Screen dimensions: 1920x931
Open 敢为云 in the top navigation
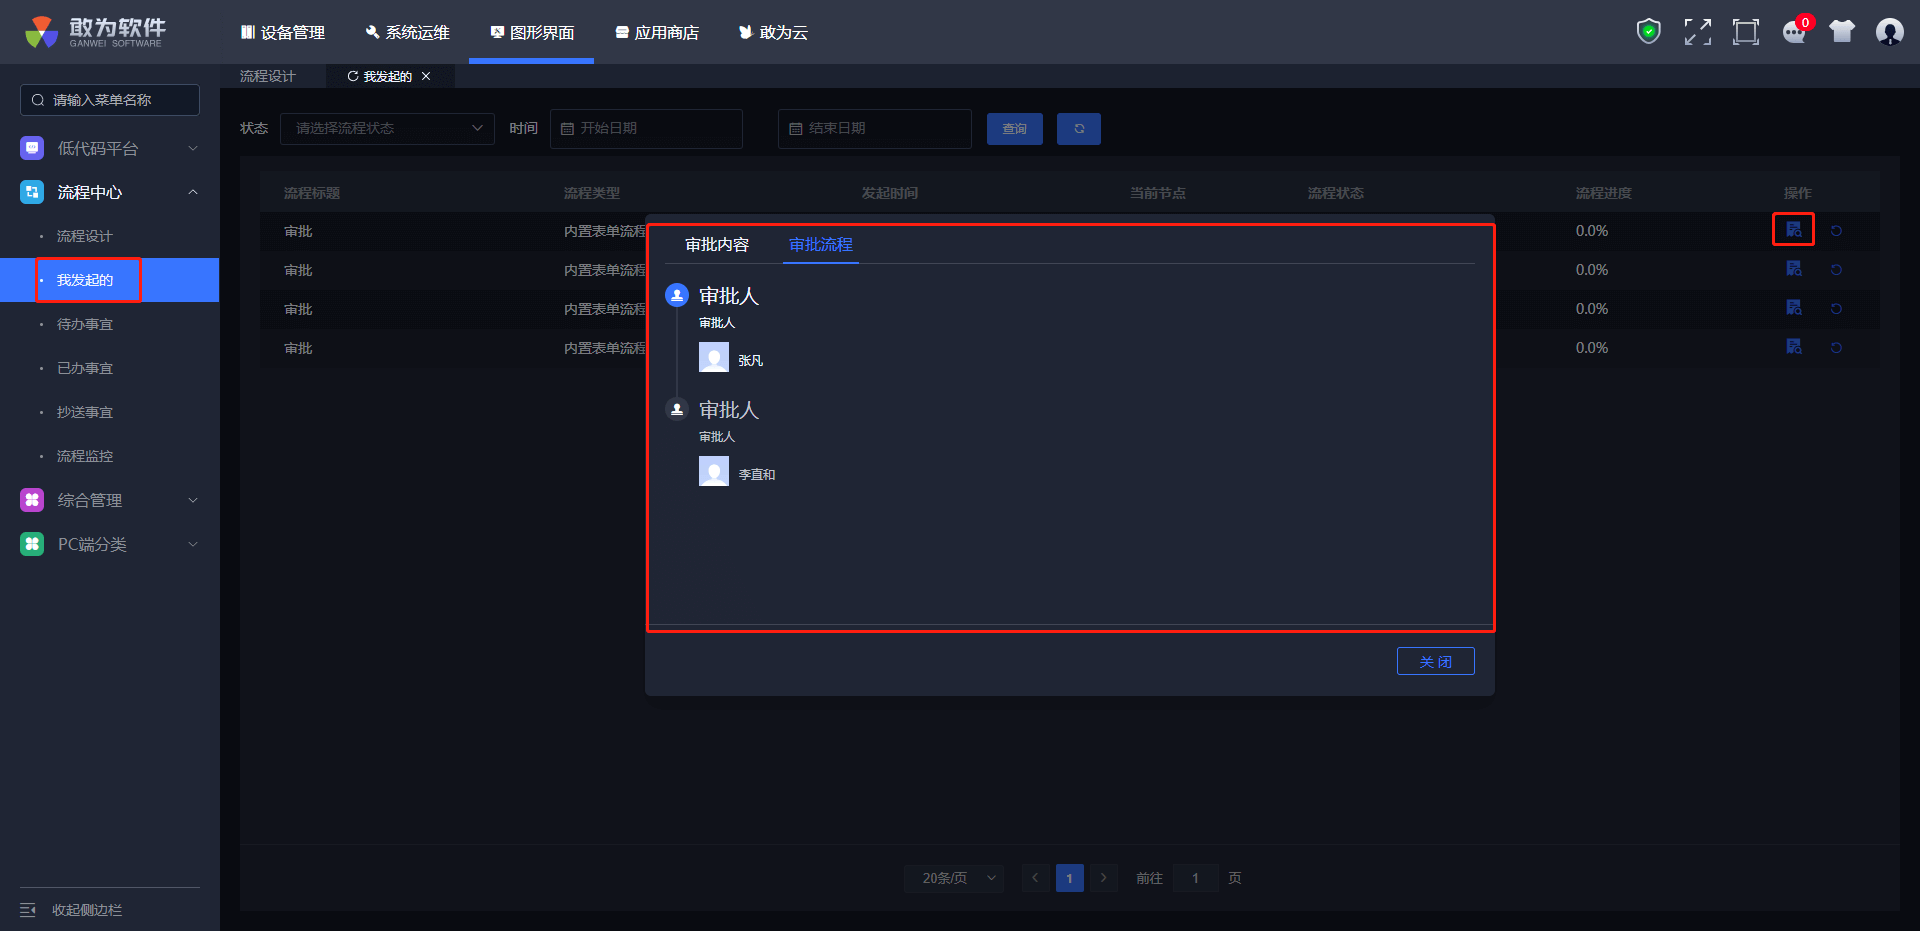(773, 32)
